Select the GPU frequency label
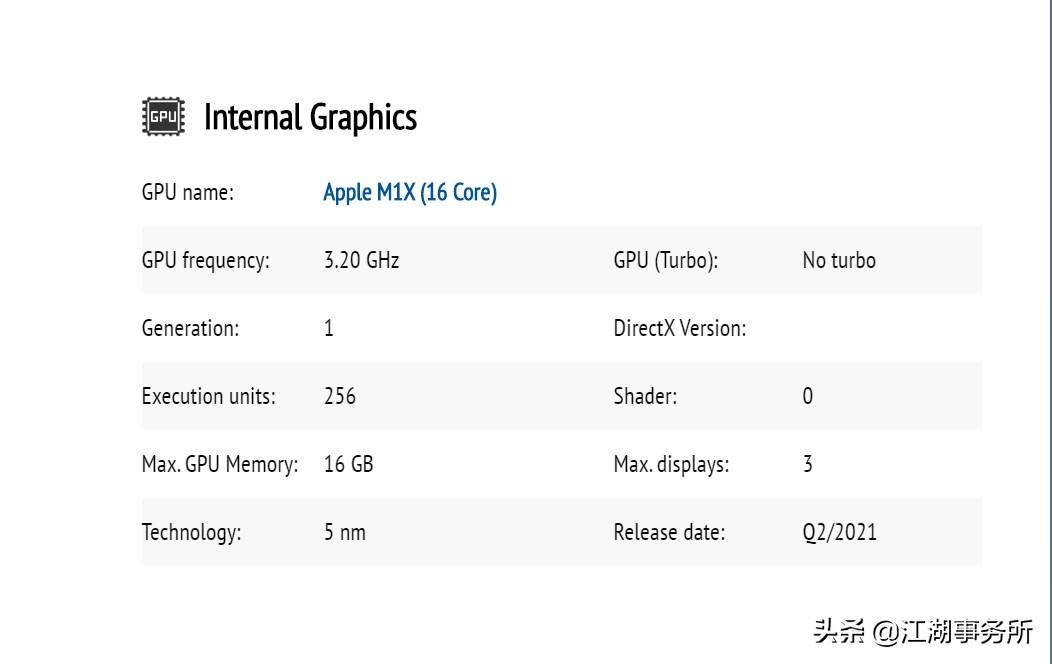The height and width of the screenshot is (664, 1052). (x=205, y=260)
